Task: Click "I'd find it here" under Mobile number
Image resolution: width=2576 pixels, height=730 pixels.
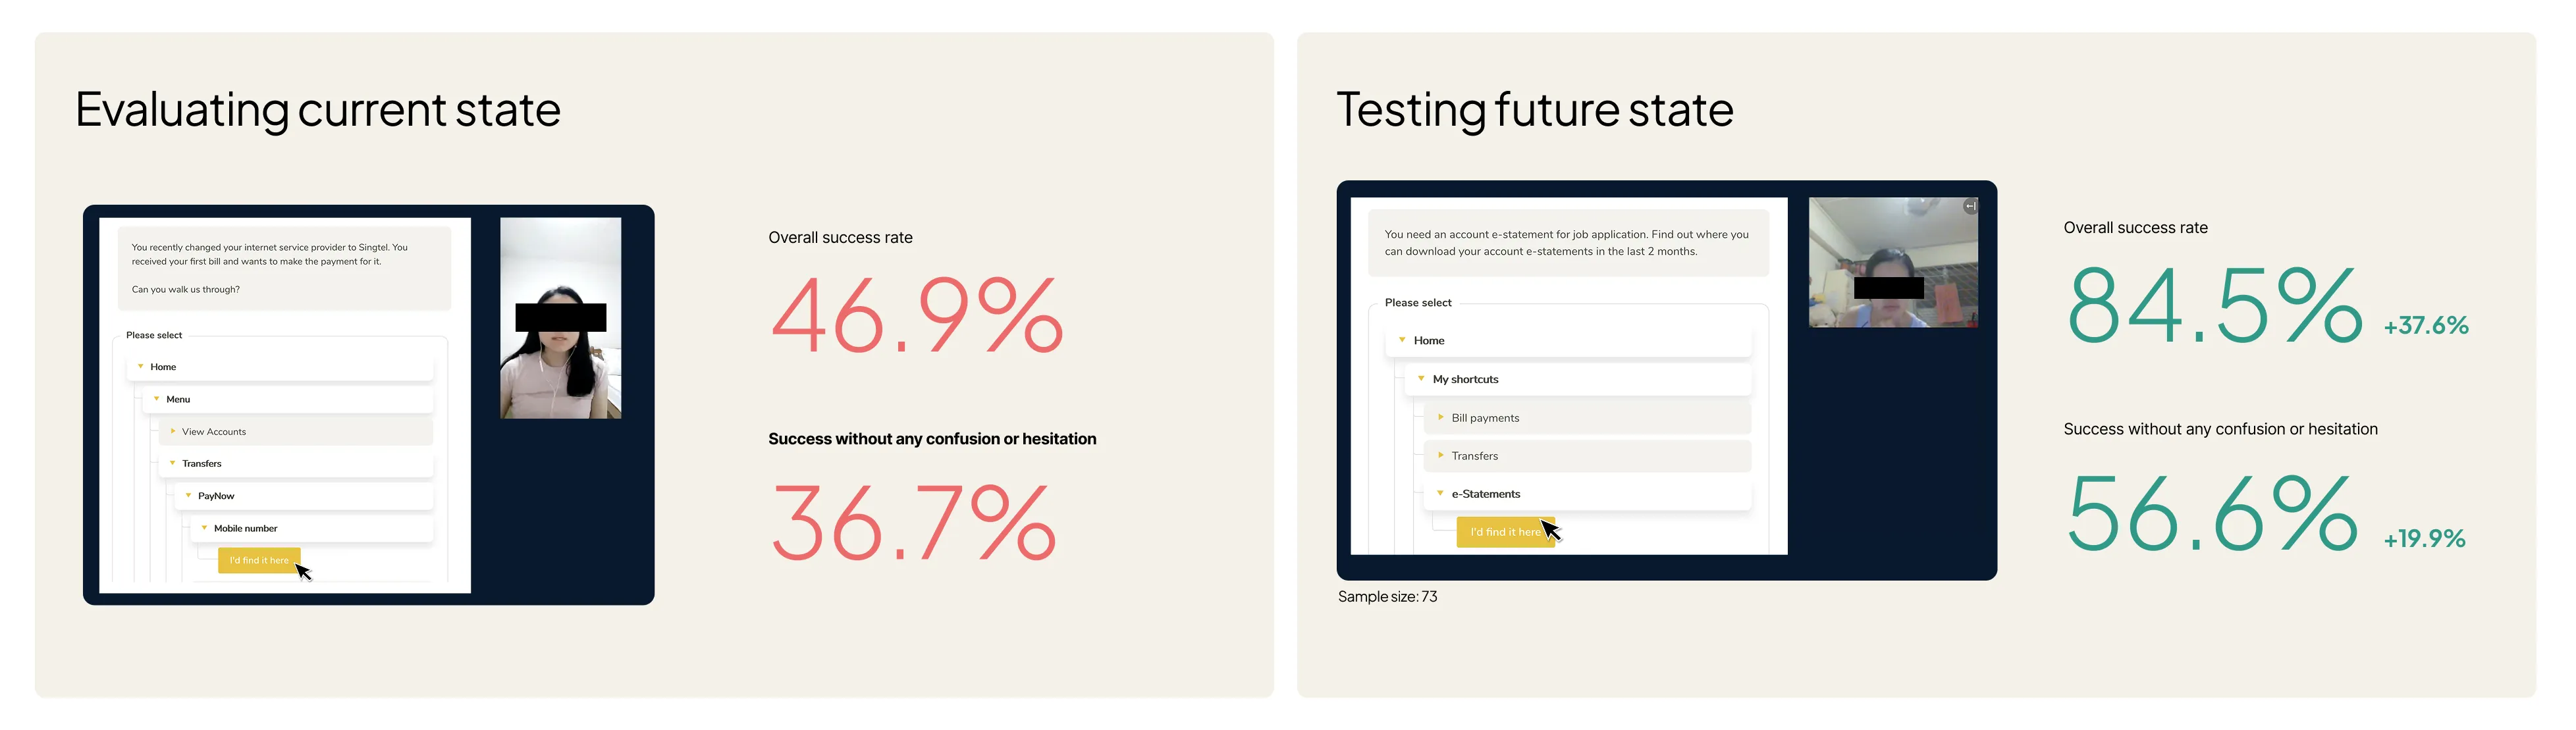Action: click(x=259, y=560)
